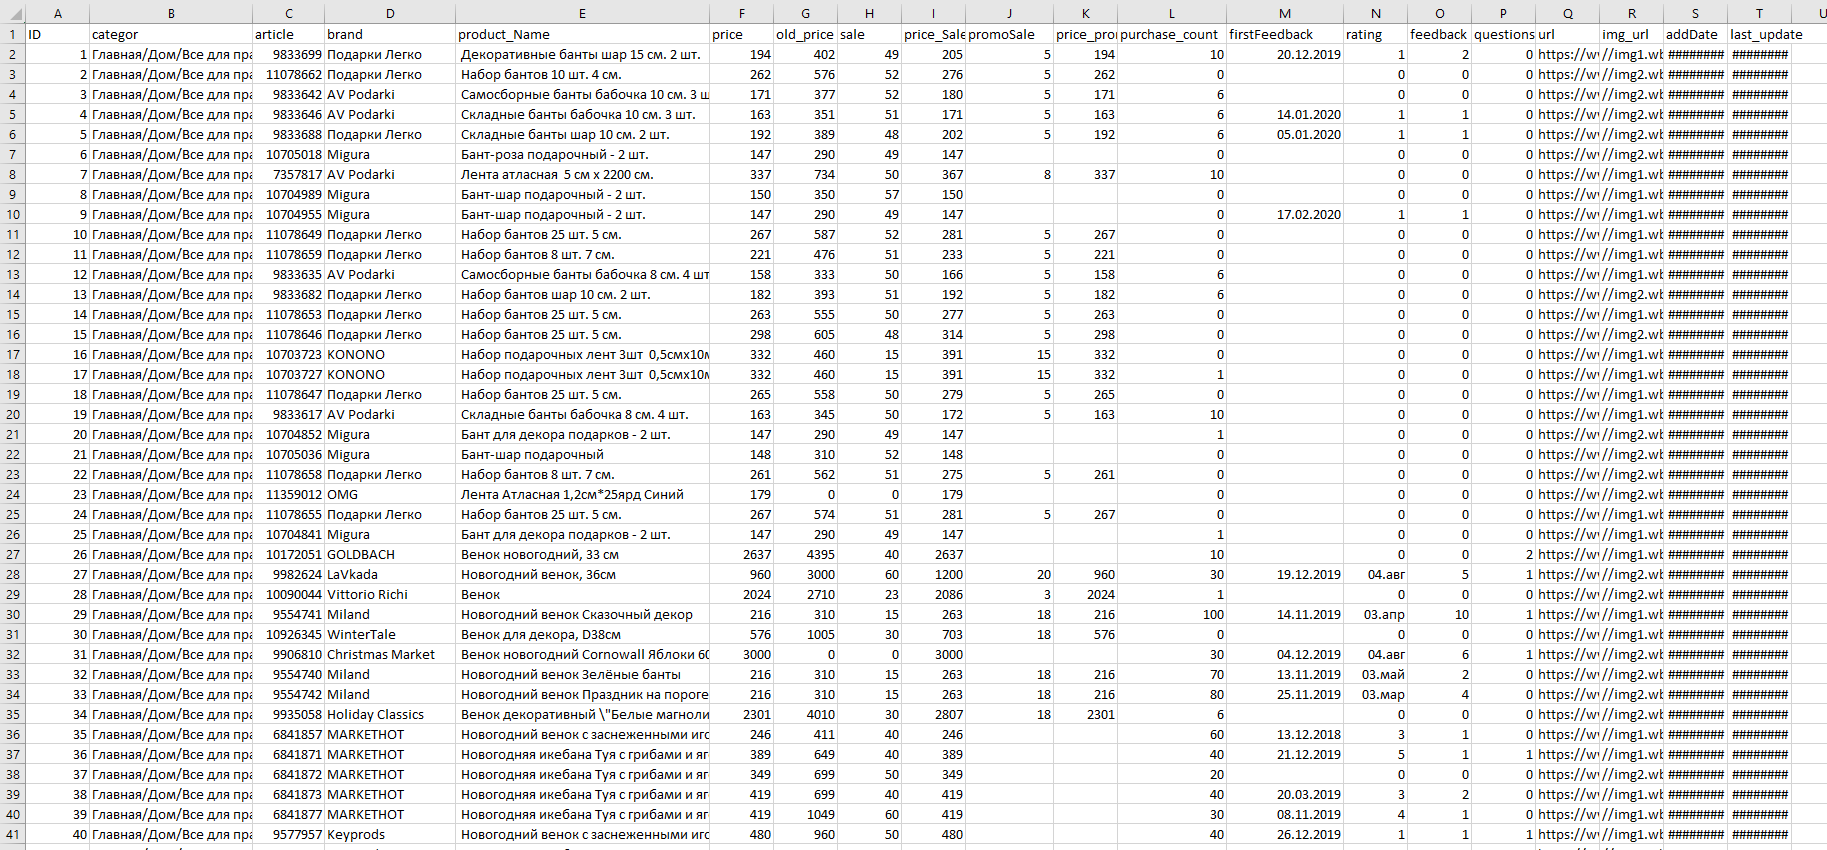Select brand cell 'Holiday Classics'
1827x850 pixels.
click(x=390, y=714)
